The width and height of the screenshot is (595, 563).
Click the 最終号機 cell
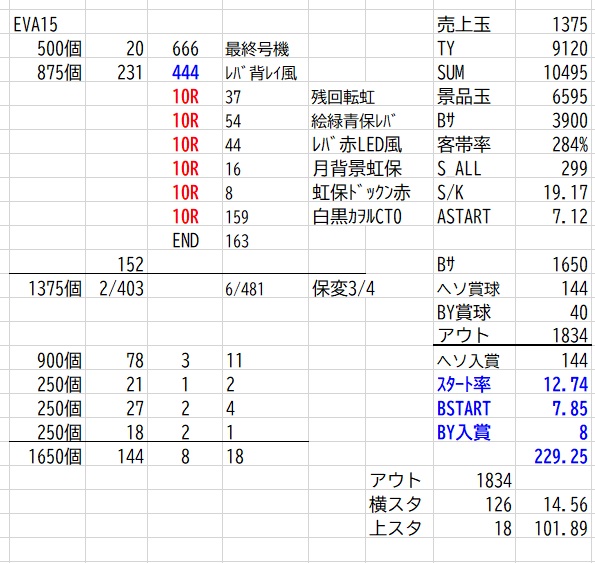(257, 49)
